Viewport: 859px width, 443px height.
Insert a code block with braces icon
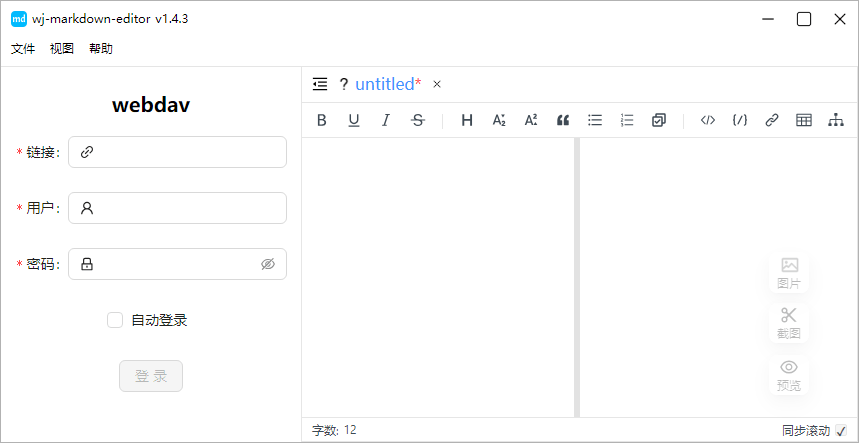point(739,120)
